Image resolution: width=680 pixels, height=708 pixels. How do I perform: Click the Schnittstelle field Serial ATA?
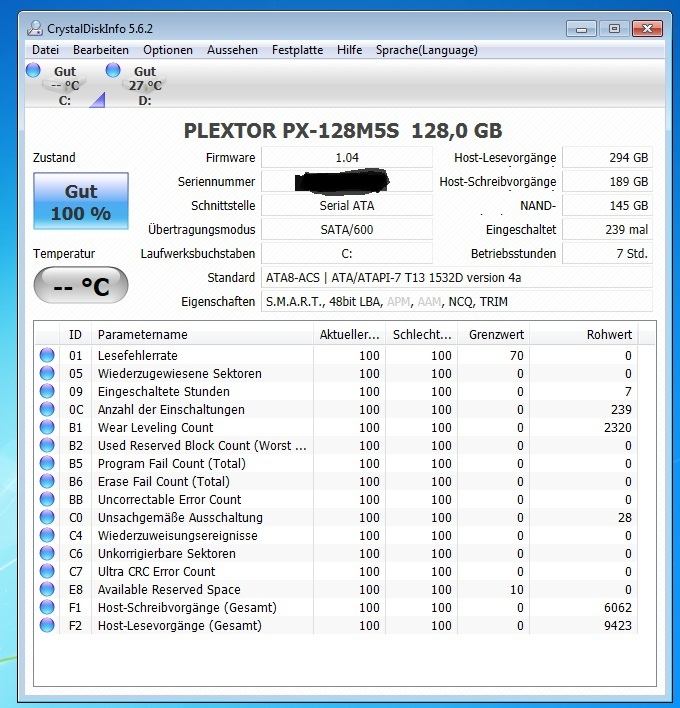coord(347,205)
